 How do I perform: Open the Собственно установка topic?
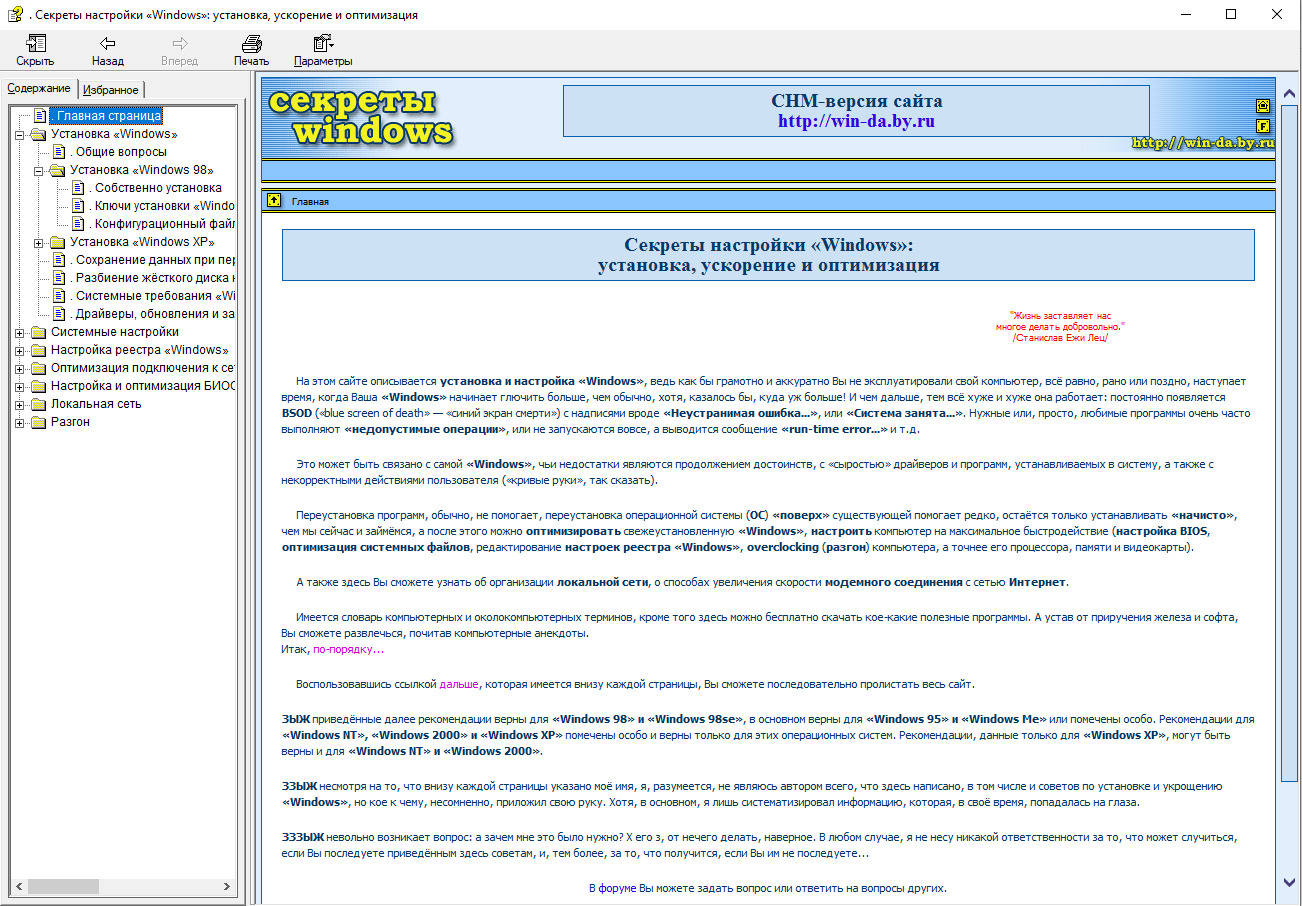point(155,188)
